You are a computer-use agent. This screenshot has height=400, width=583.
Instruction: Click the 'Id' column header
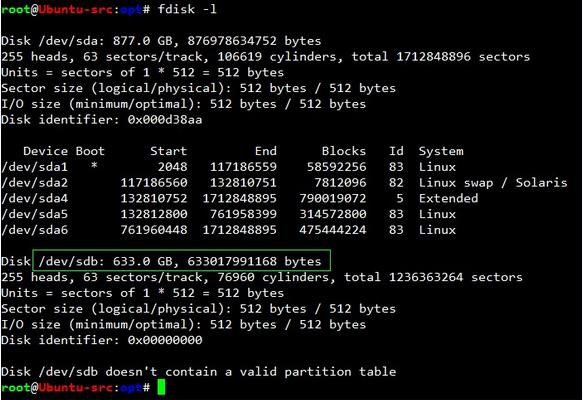(x=396, y=151)
